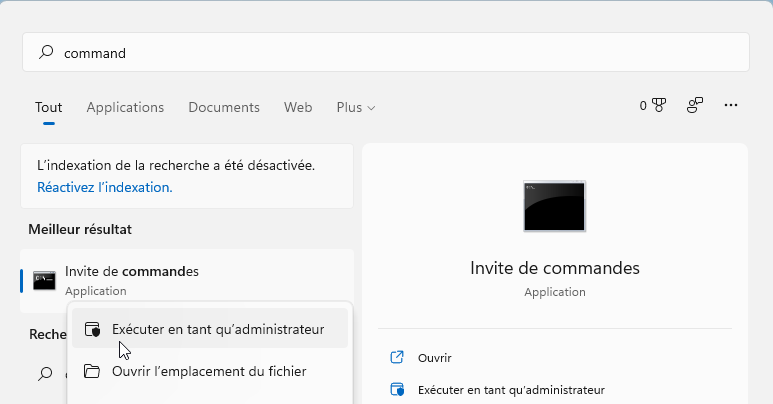Click the web search magnifier icon below Recherche
This screenshot has width=773, height=404.
click(x=45, y=373)
